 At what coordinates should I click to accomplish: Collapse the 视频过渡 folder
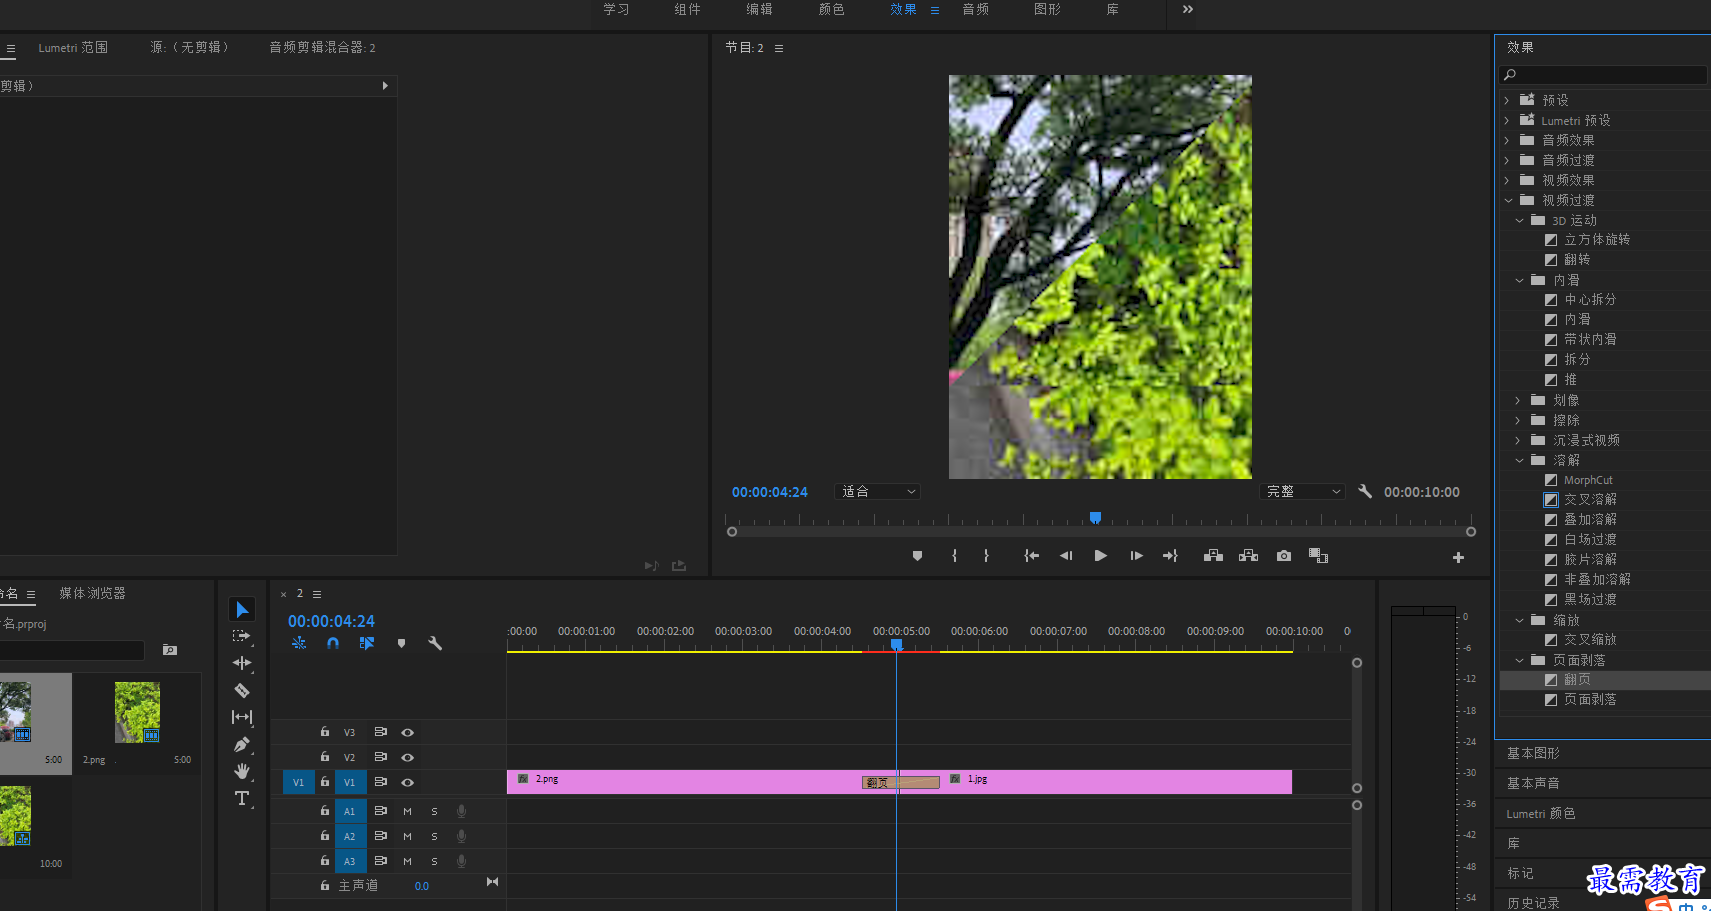pyautogui.click(x=1508, y=200)
